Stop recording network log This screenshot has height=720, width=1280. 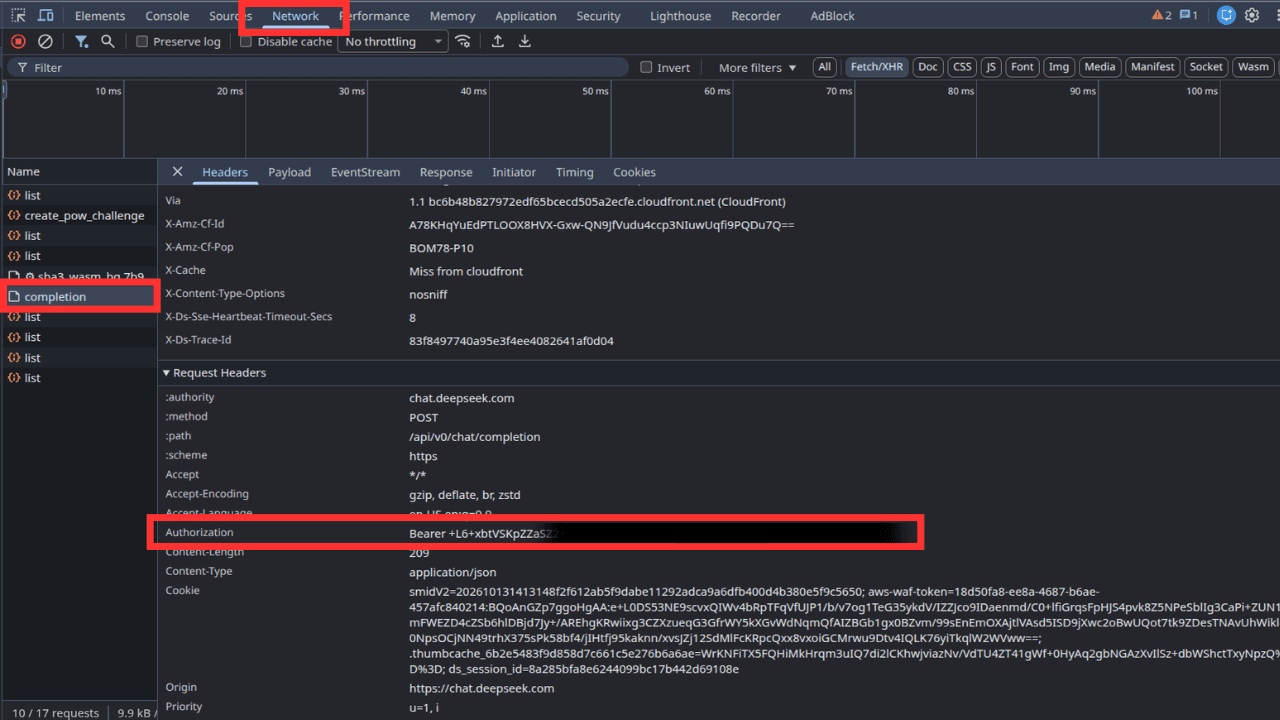pyautogui.click(x=18, y=41)
